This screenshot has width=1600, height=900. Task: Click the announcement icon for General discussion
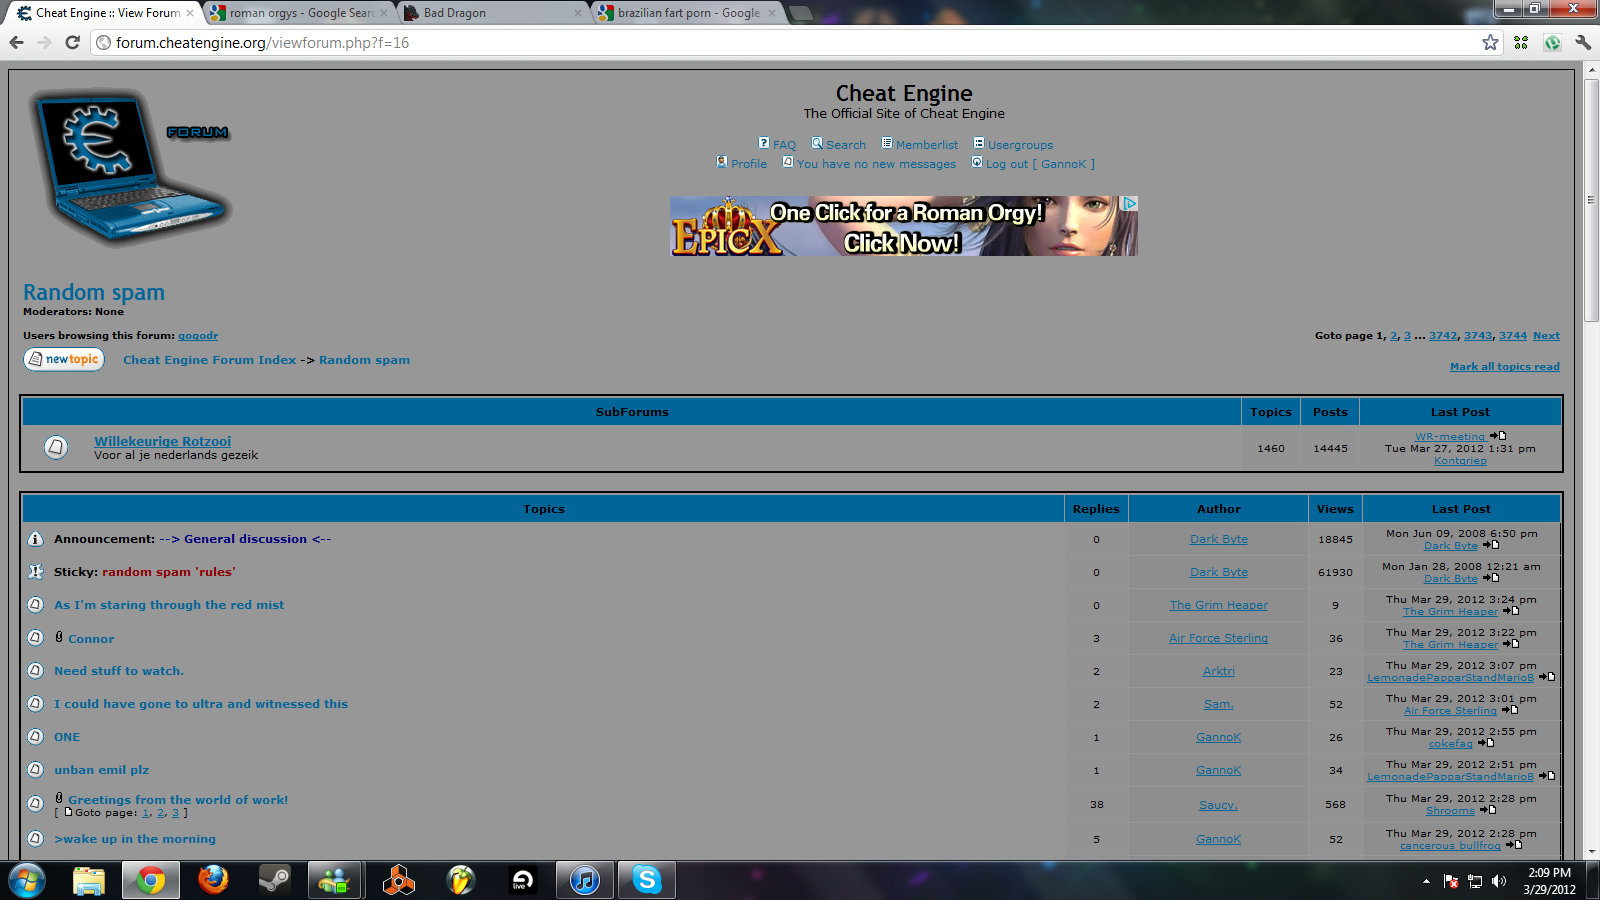[x=35, y=539]
